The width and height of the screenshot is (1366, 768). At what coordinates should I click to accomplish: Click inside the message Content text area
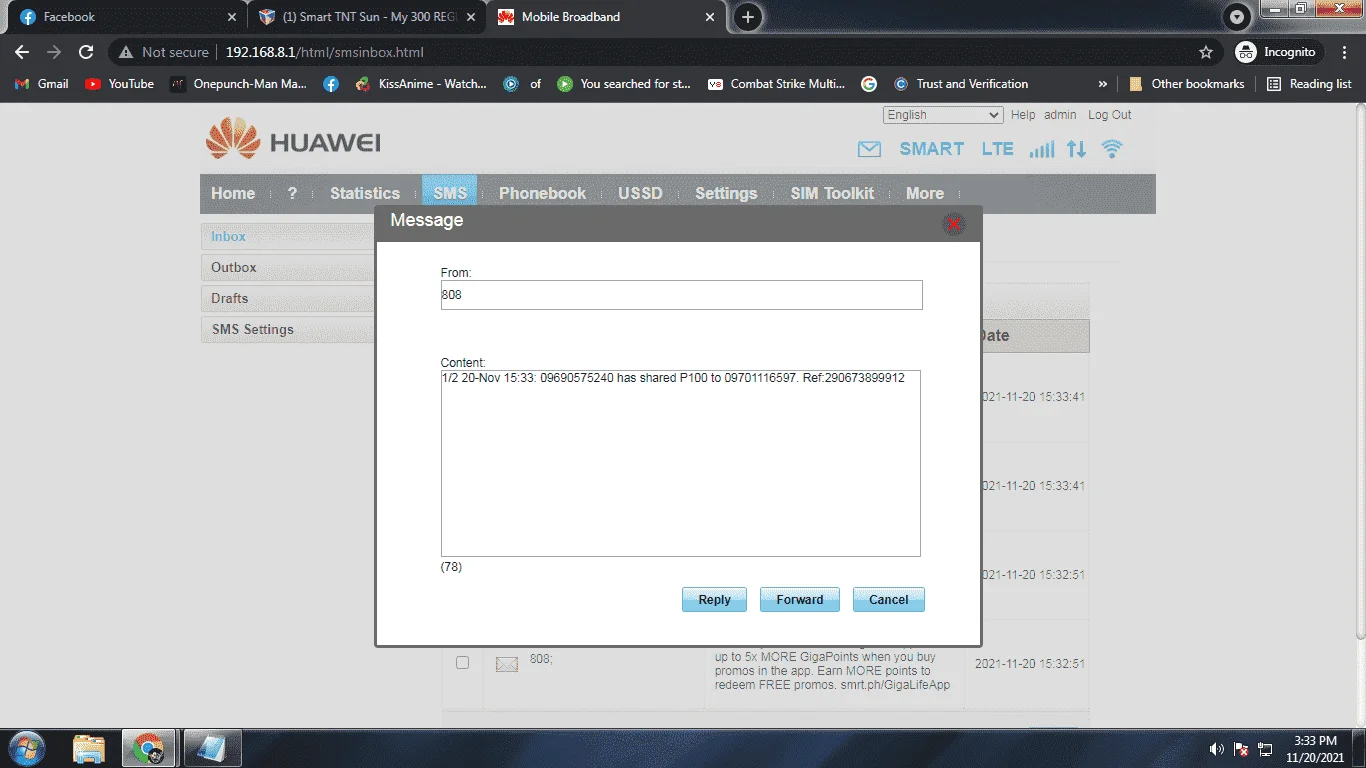coord(680,463)
